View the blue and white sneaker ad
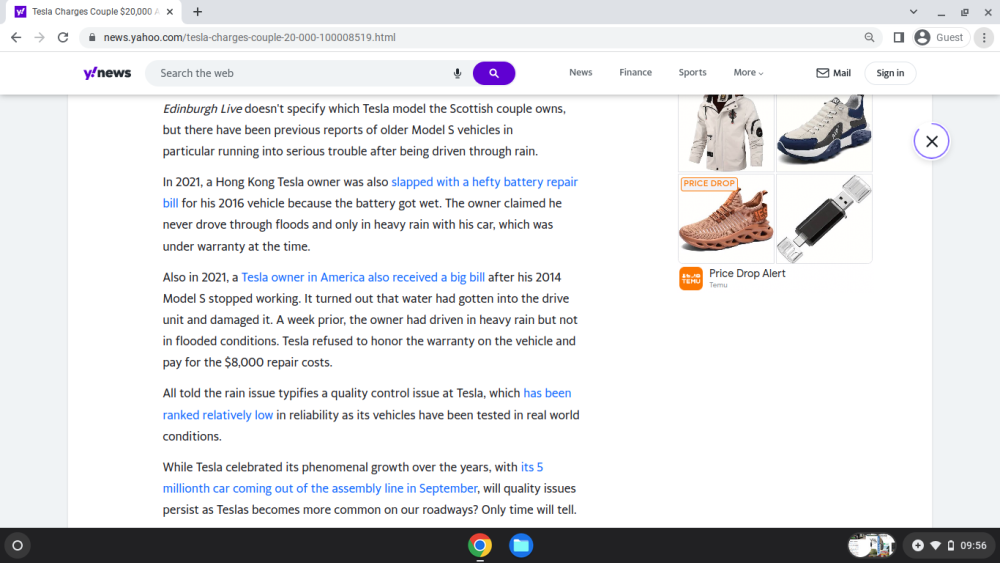This screenshot has height=563, width=1000. tap(824, 133)
